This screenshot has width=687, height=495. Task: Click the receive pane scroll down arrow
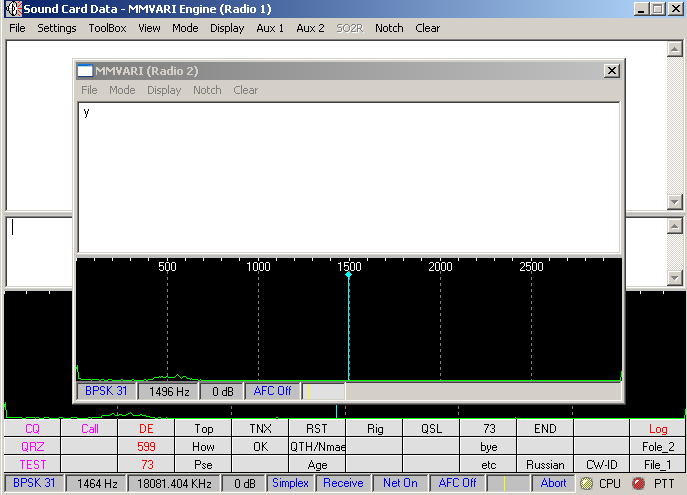[675, 202]
